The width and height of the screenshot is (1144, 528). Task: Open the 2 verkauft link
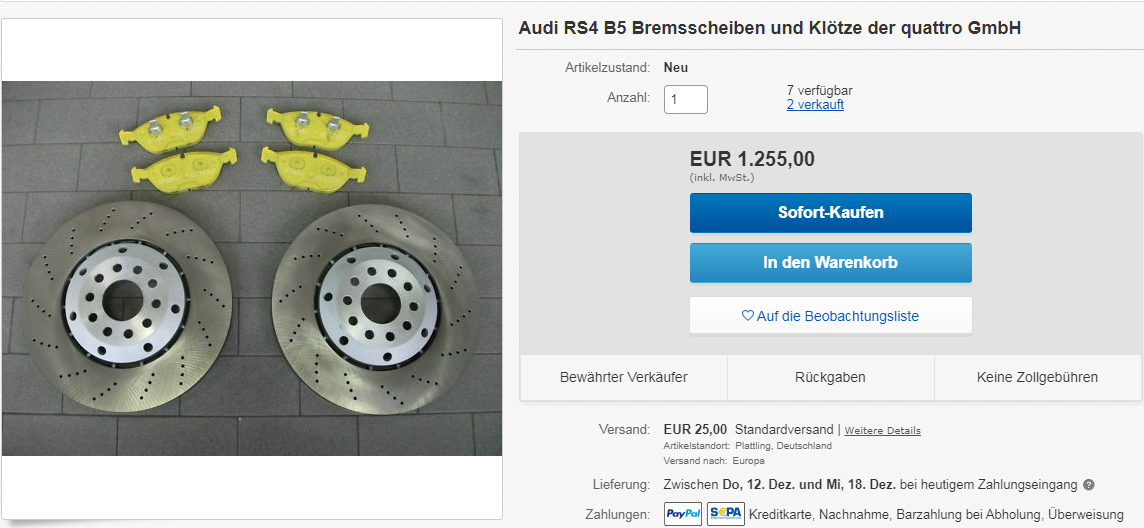click(815, 104)
